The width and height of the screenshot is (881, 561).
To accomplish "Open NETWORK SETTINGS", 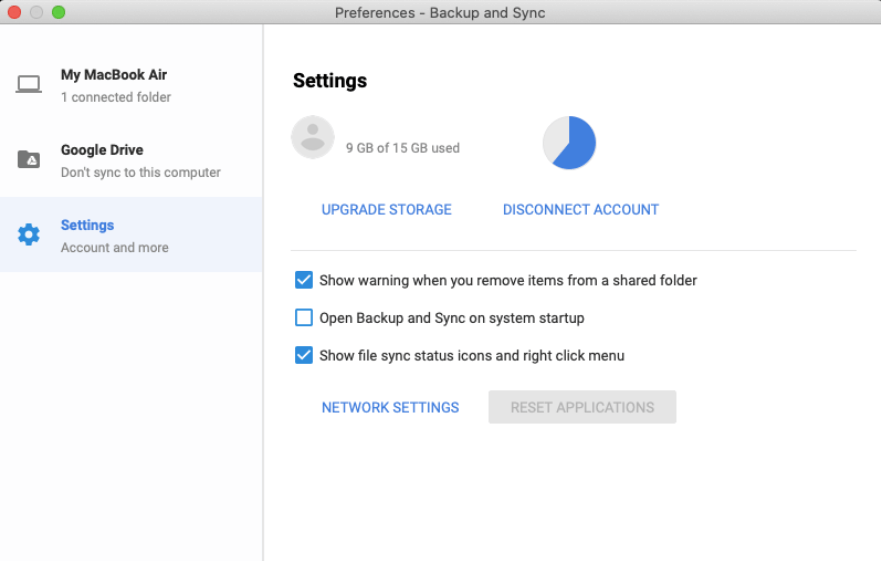I will pos(390,407).
